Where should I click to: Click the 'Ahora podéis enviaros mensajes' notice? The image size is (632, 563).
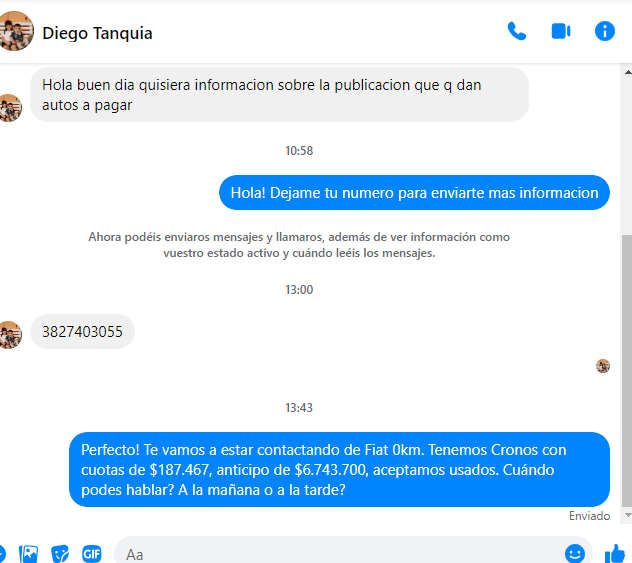[x=299, y=245]
